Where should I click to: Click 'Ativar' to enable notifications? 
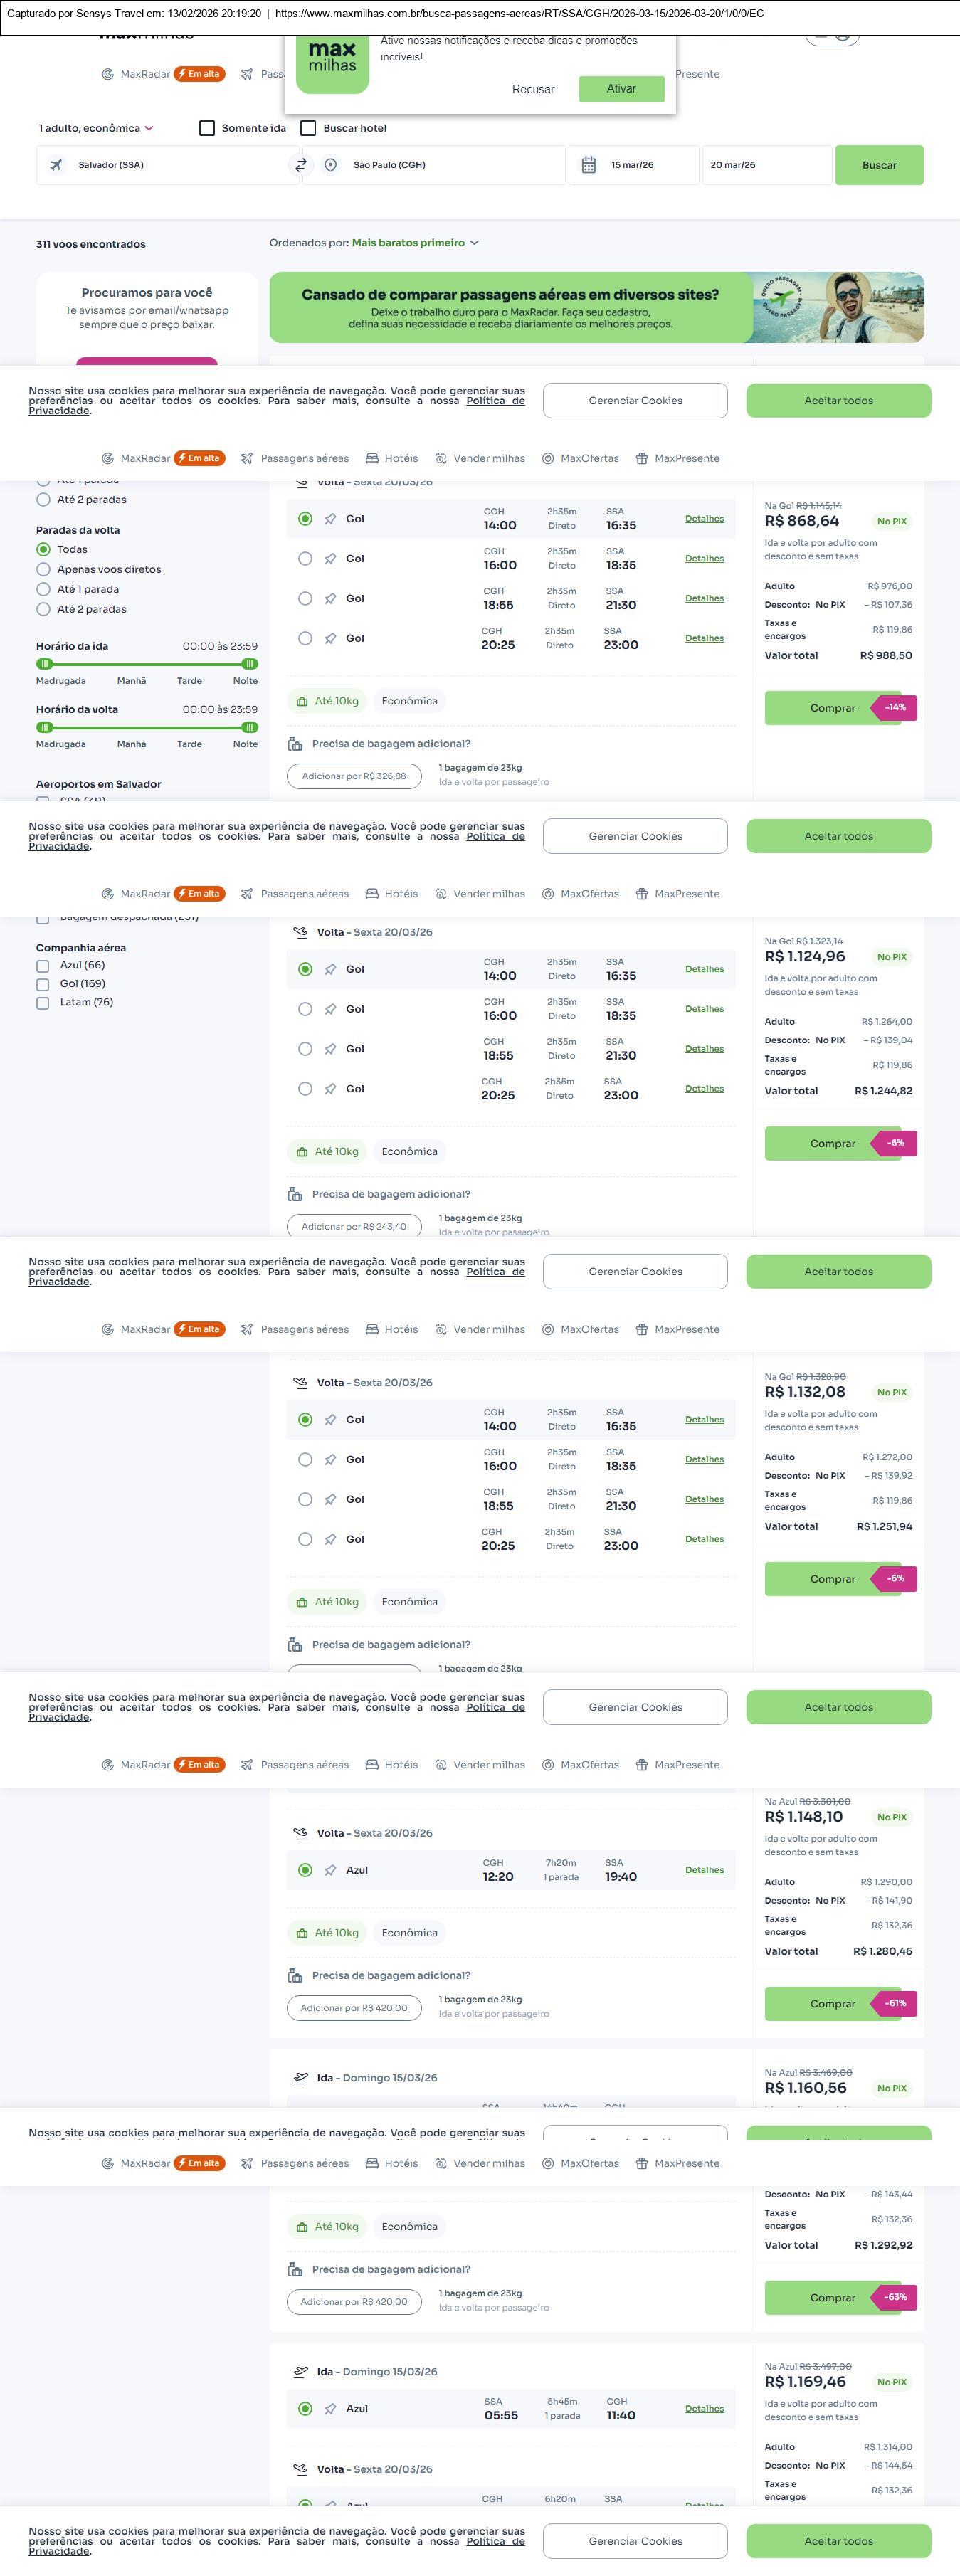pyautogui.click(x=621, y=89)
